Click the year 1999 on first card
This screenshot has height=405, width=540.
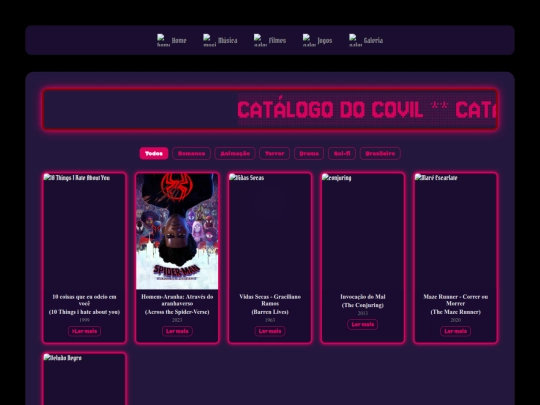point(84,320)
